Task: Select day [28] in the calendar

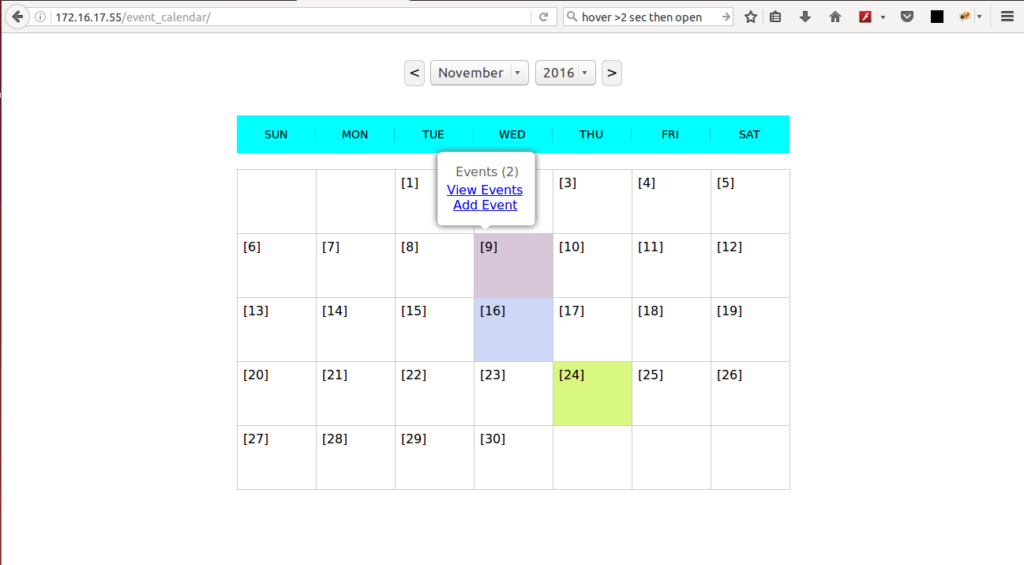Action: [x=355, y=457]
